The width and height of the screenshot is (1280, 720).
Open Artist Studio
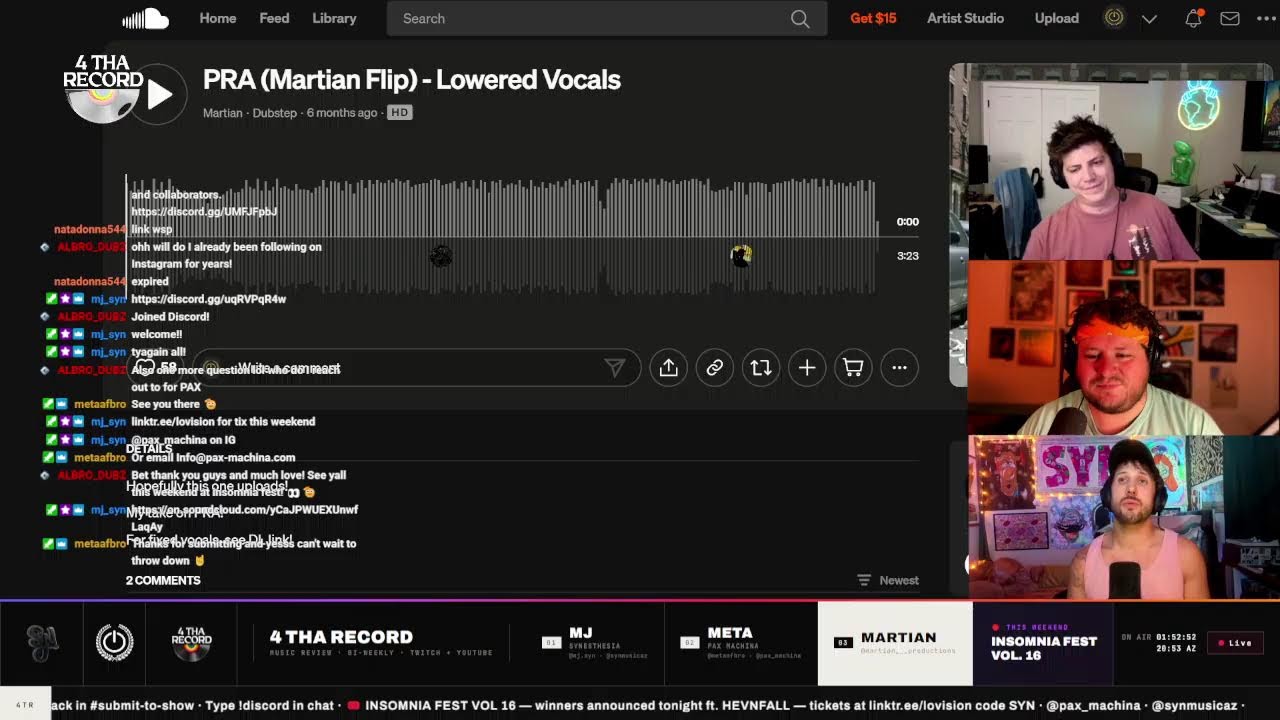[965, 18]
